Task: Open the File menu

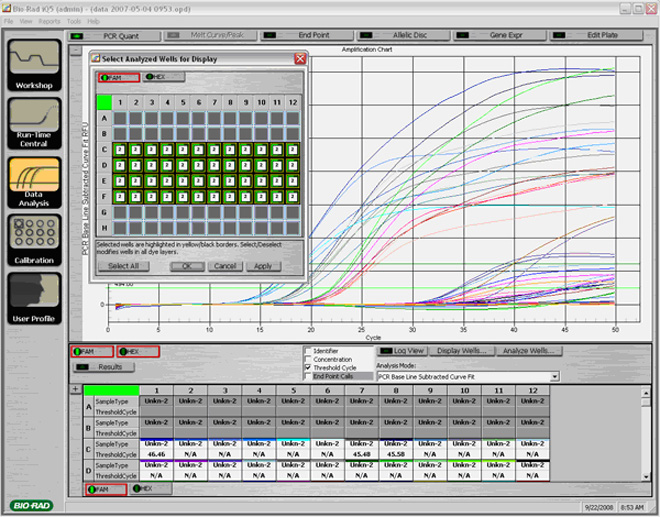Action: coord(8,21)
